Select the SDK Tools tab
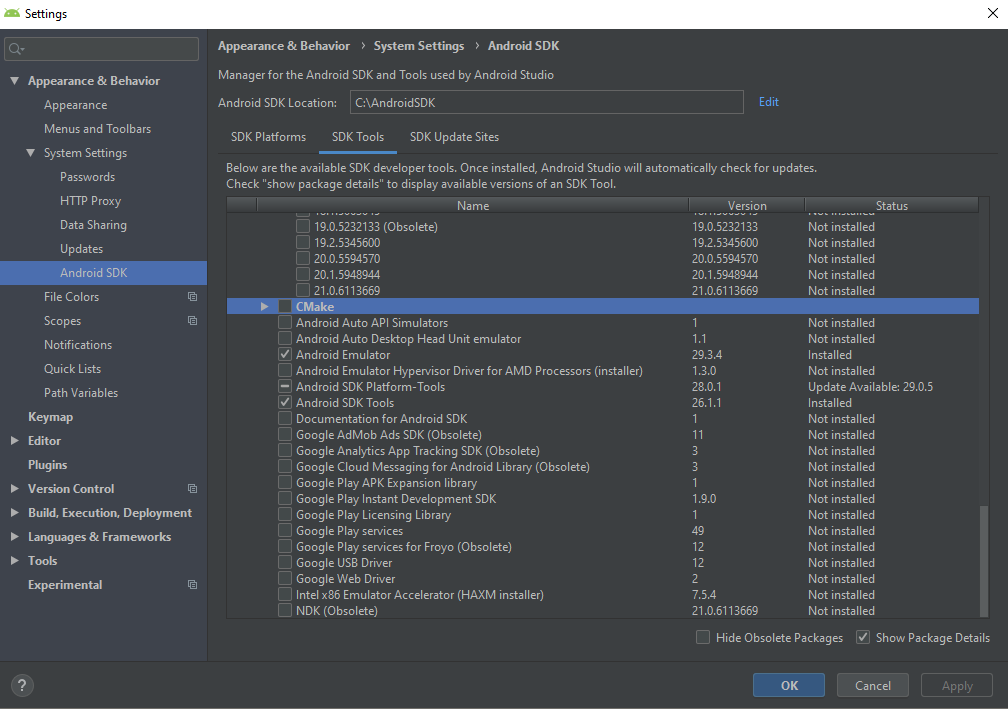The image size is (1008, 709). pos(357,137)
